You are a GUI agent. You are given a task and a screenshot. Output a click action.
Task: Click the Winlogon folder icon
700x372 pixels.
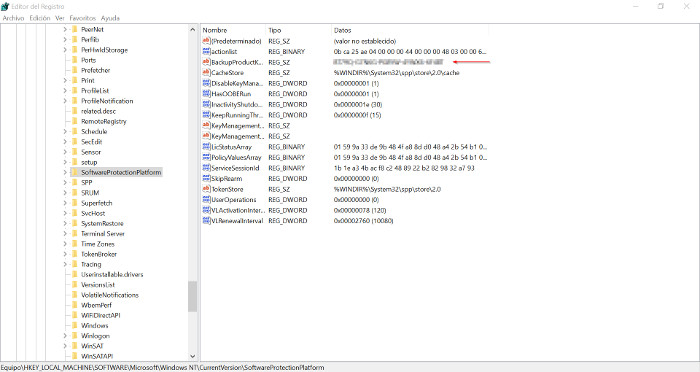(75, 335)
